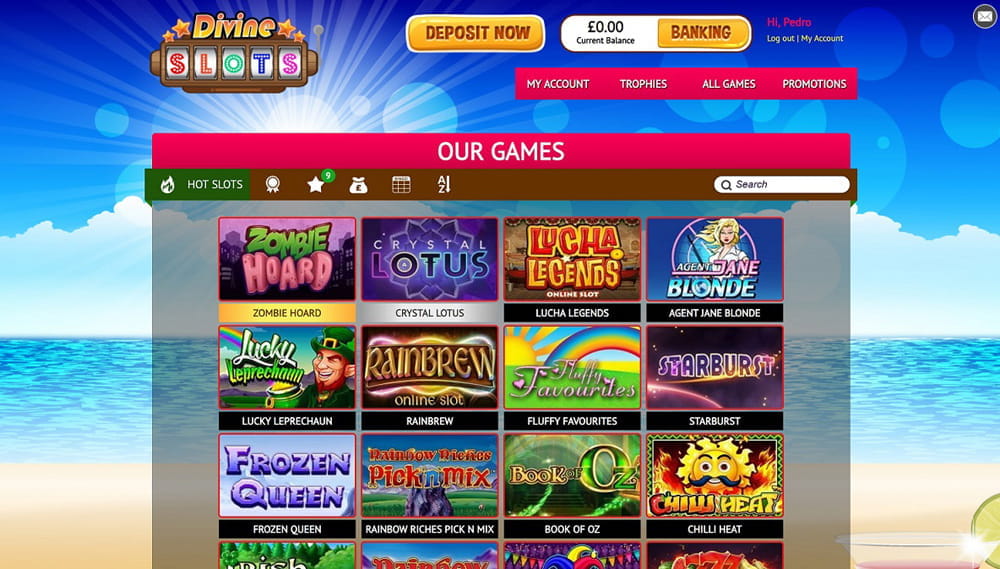Screen dimensions: 1000x569
Task: Show favourites via the star icon
Action: (316, 184)
